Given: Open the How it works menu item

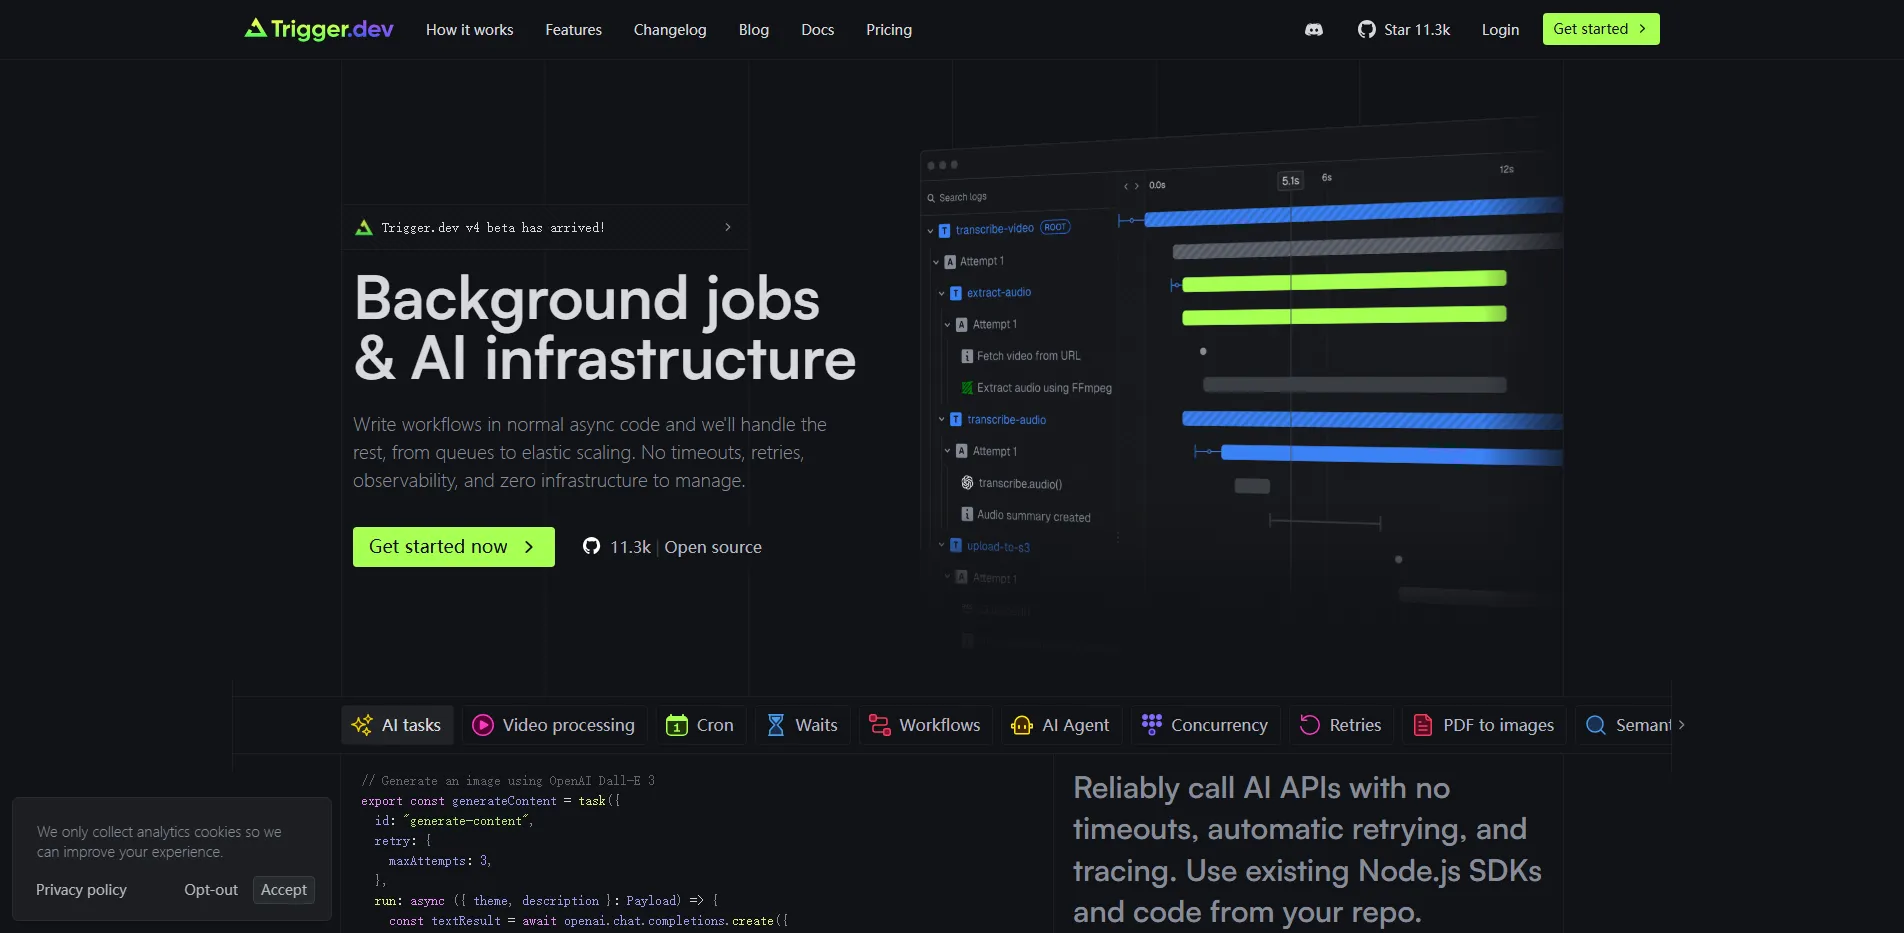Looking at the screenshot, I should [x=469, y=30].
